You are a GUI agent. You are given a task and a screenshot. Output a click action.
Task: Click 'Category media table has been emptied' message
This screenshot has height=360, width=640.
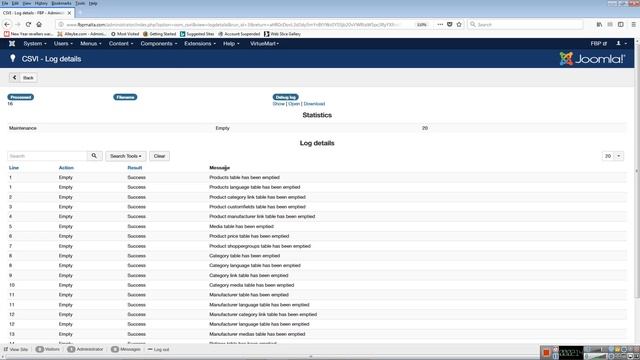point(251,285)
